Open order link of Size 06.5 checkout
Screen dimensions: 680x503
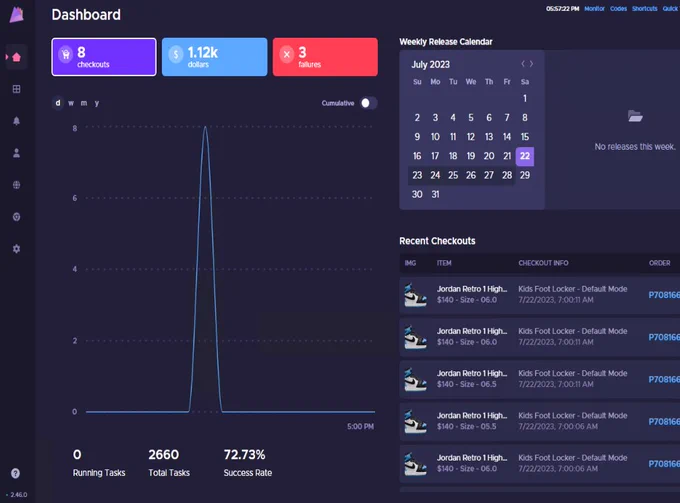pos(664,379)
